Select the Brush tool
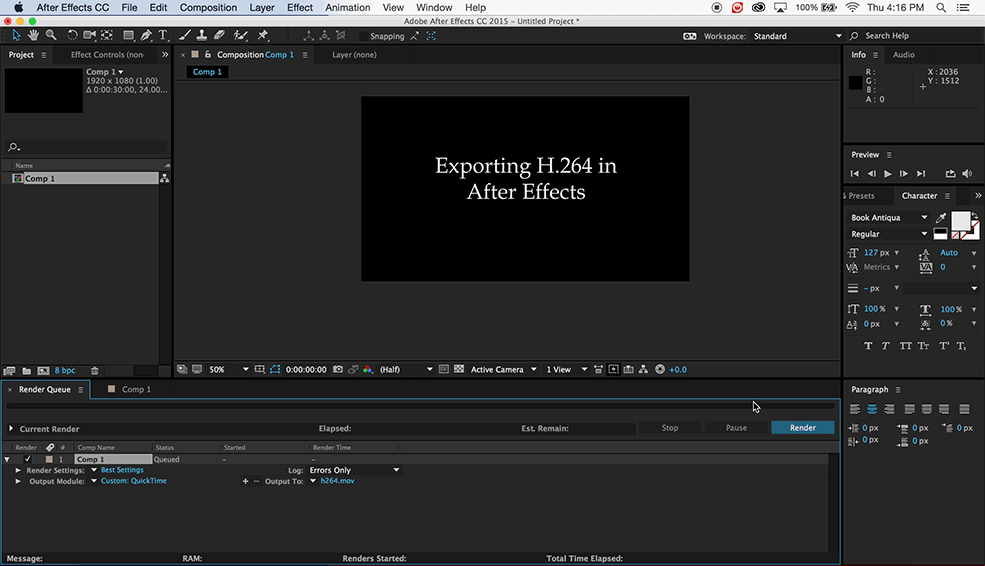 pos(185,36)
